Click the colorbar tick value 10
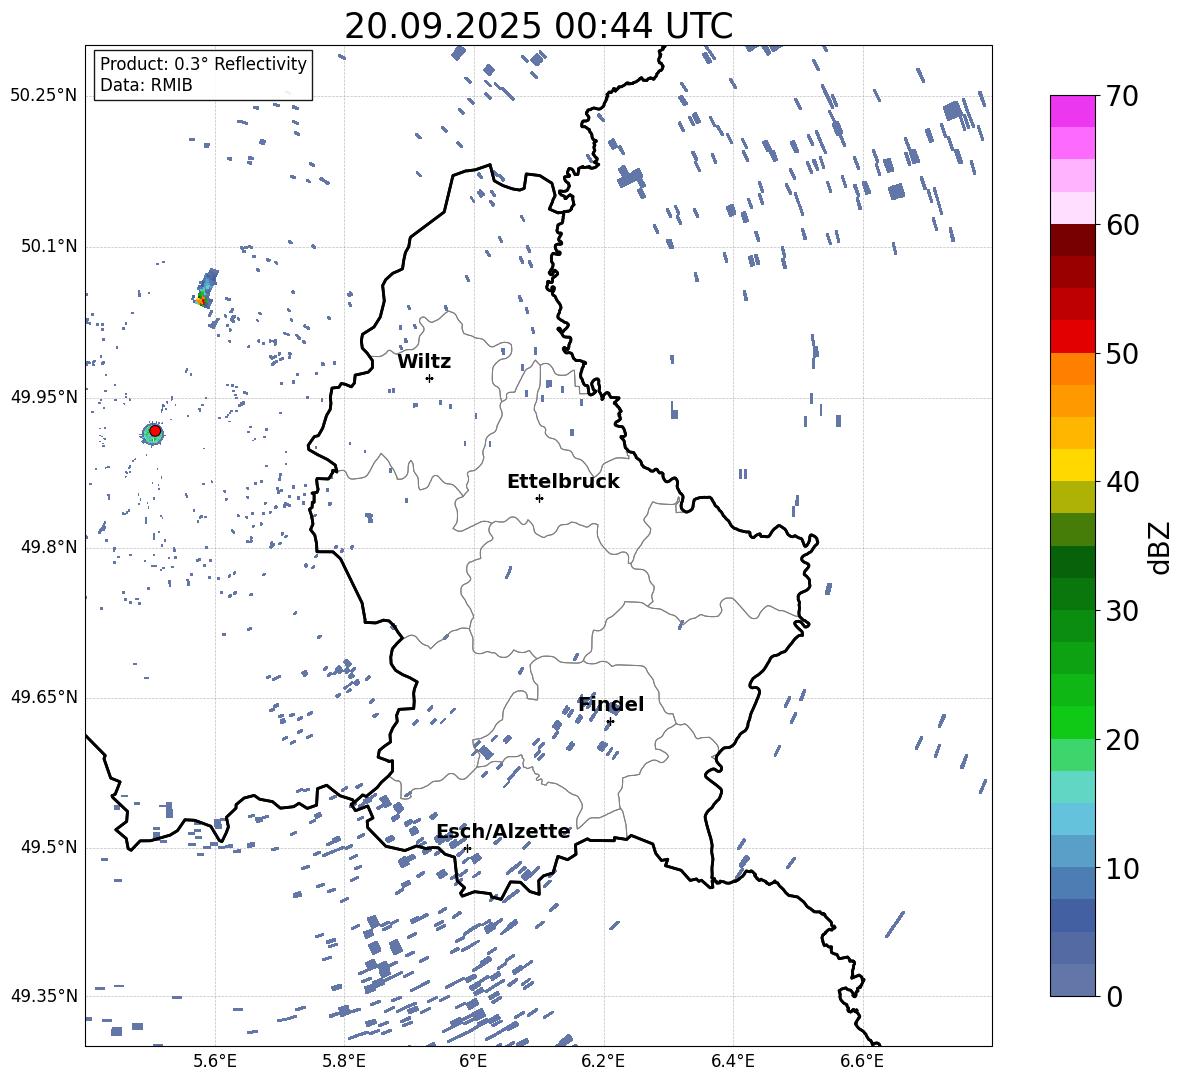 point(1122,868)
